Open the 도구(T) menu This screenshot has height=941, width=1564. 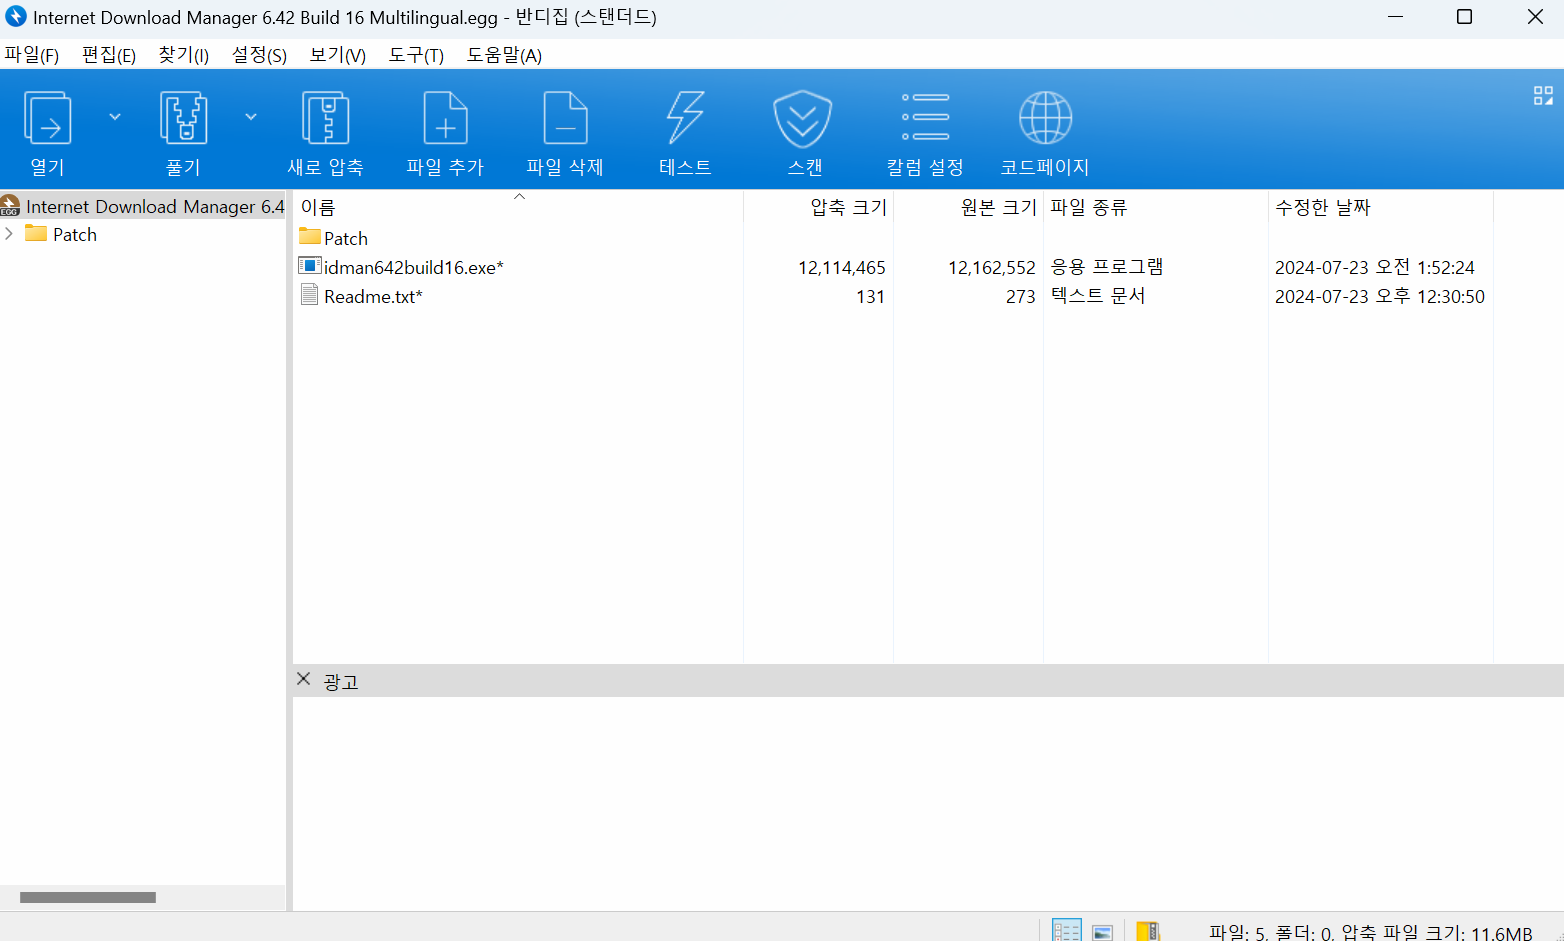pos(416,55)
